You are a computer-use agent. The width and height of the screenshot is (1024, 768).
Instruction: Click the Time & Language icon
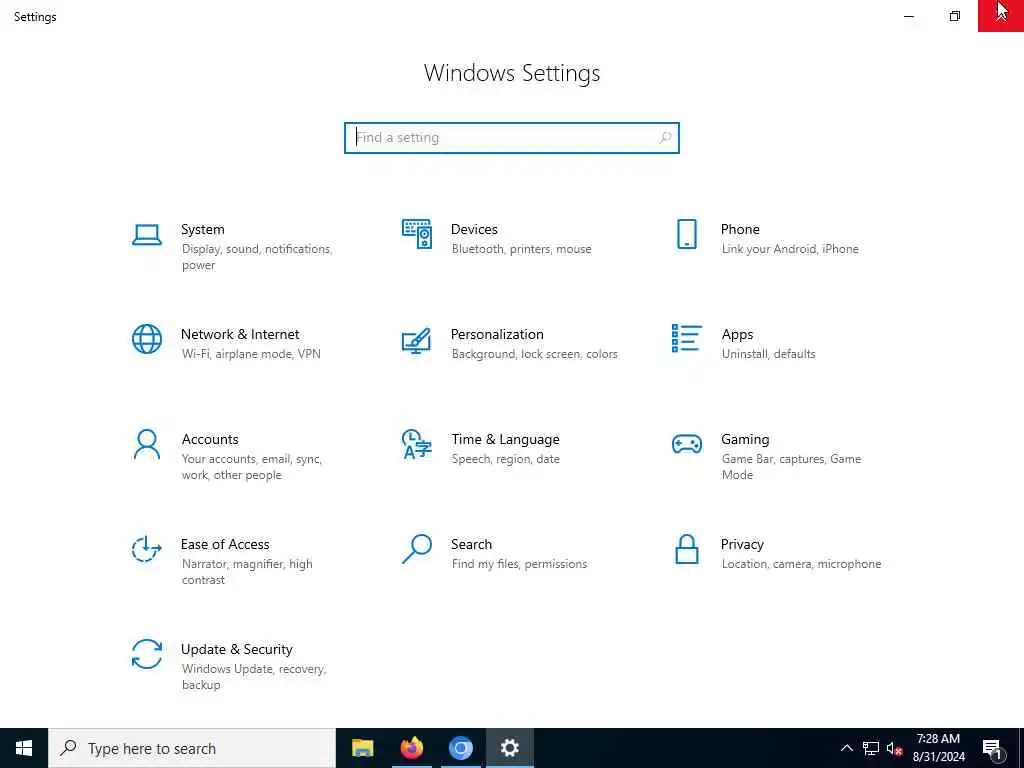pyautogui.click(x=417, y=444)
